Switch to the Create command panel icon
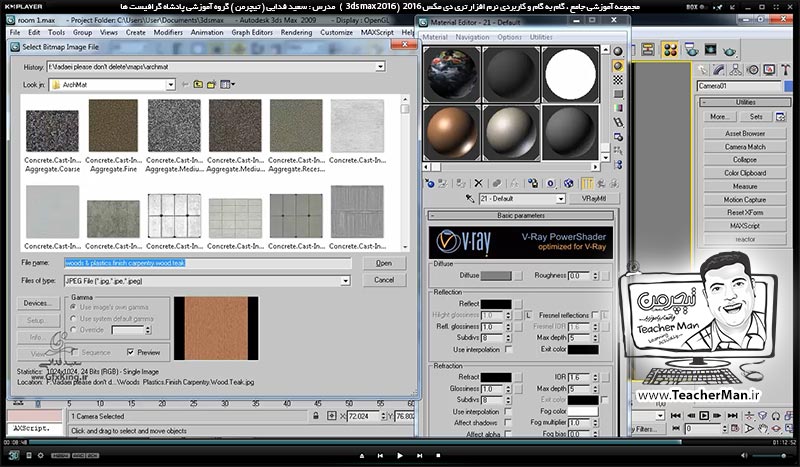This screenshot has height=467, width=800. [703, 69]
